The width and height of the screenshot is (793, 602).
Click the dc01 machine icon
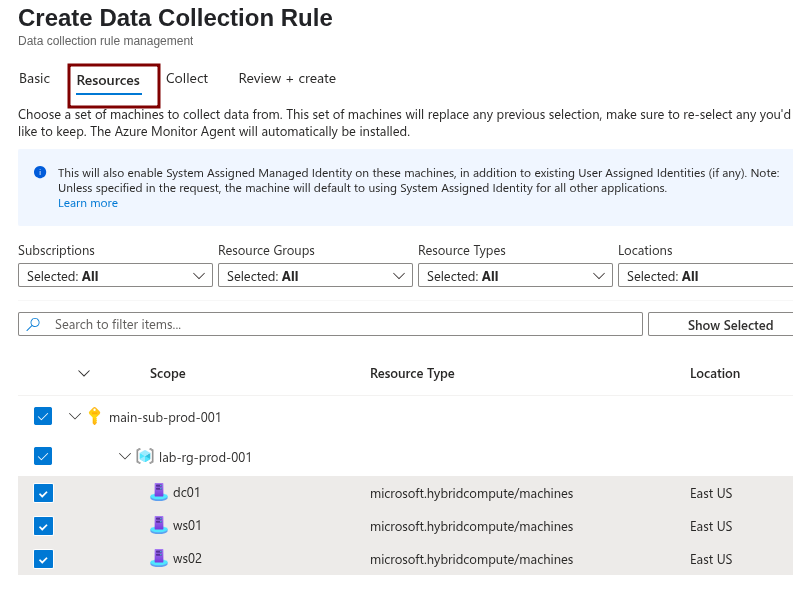pos(159,492)
